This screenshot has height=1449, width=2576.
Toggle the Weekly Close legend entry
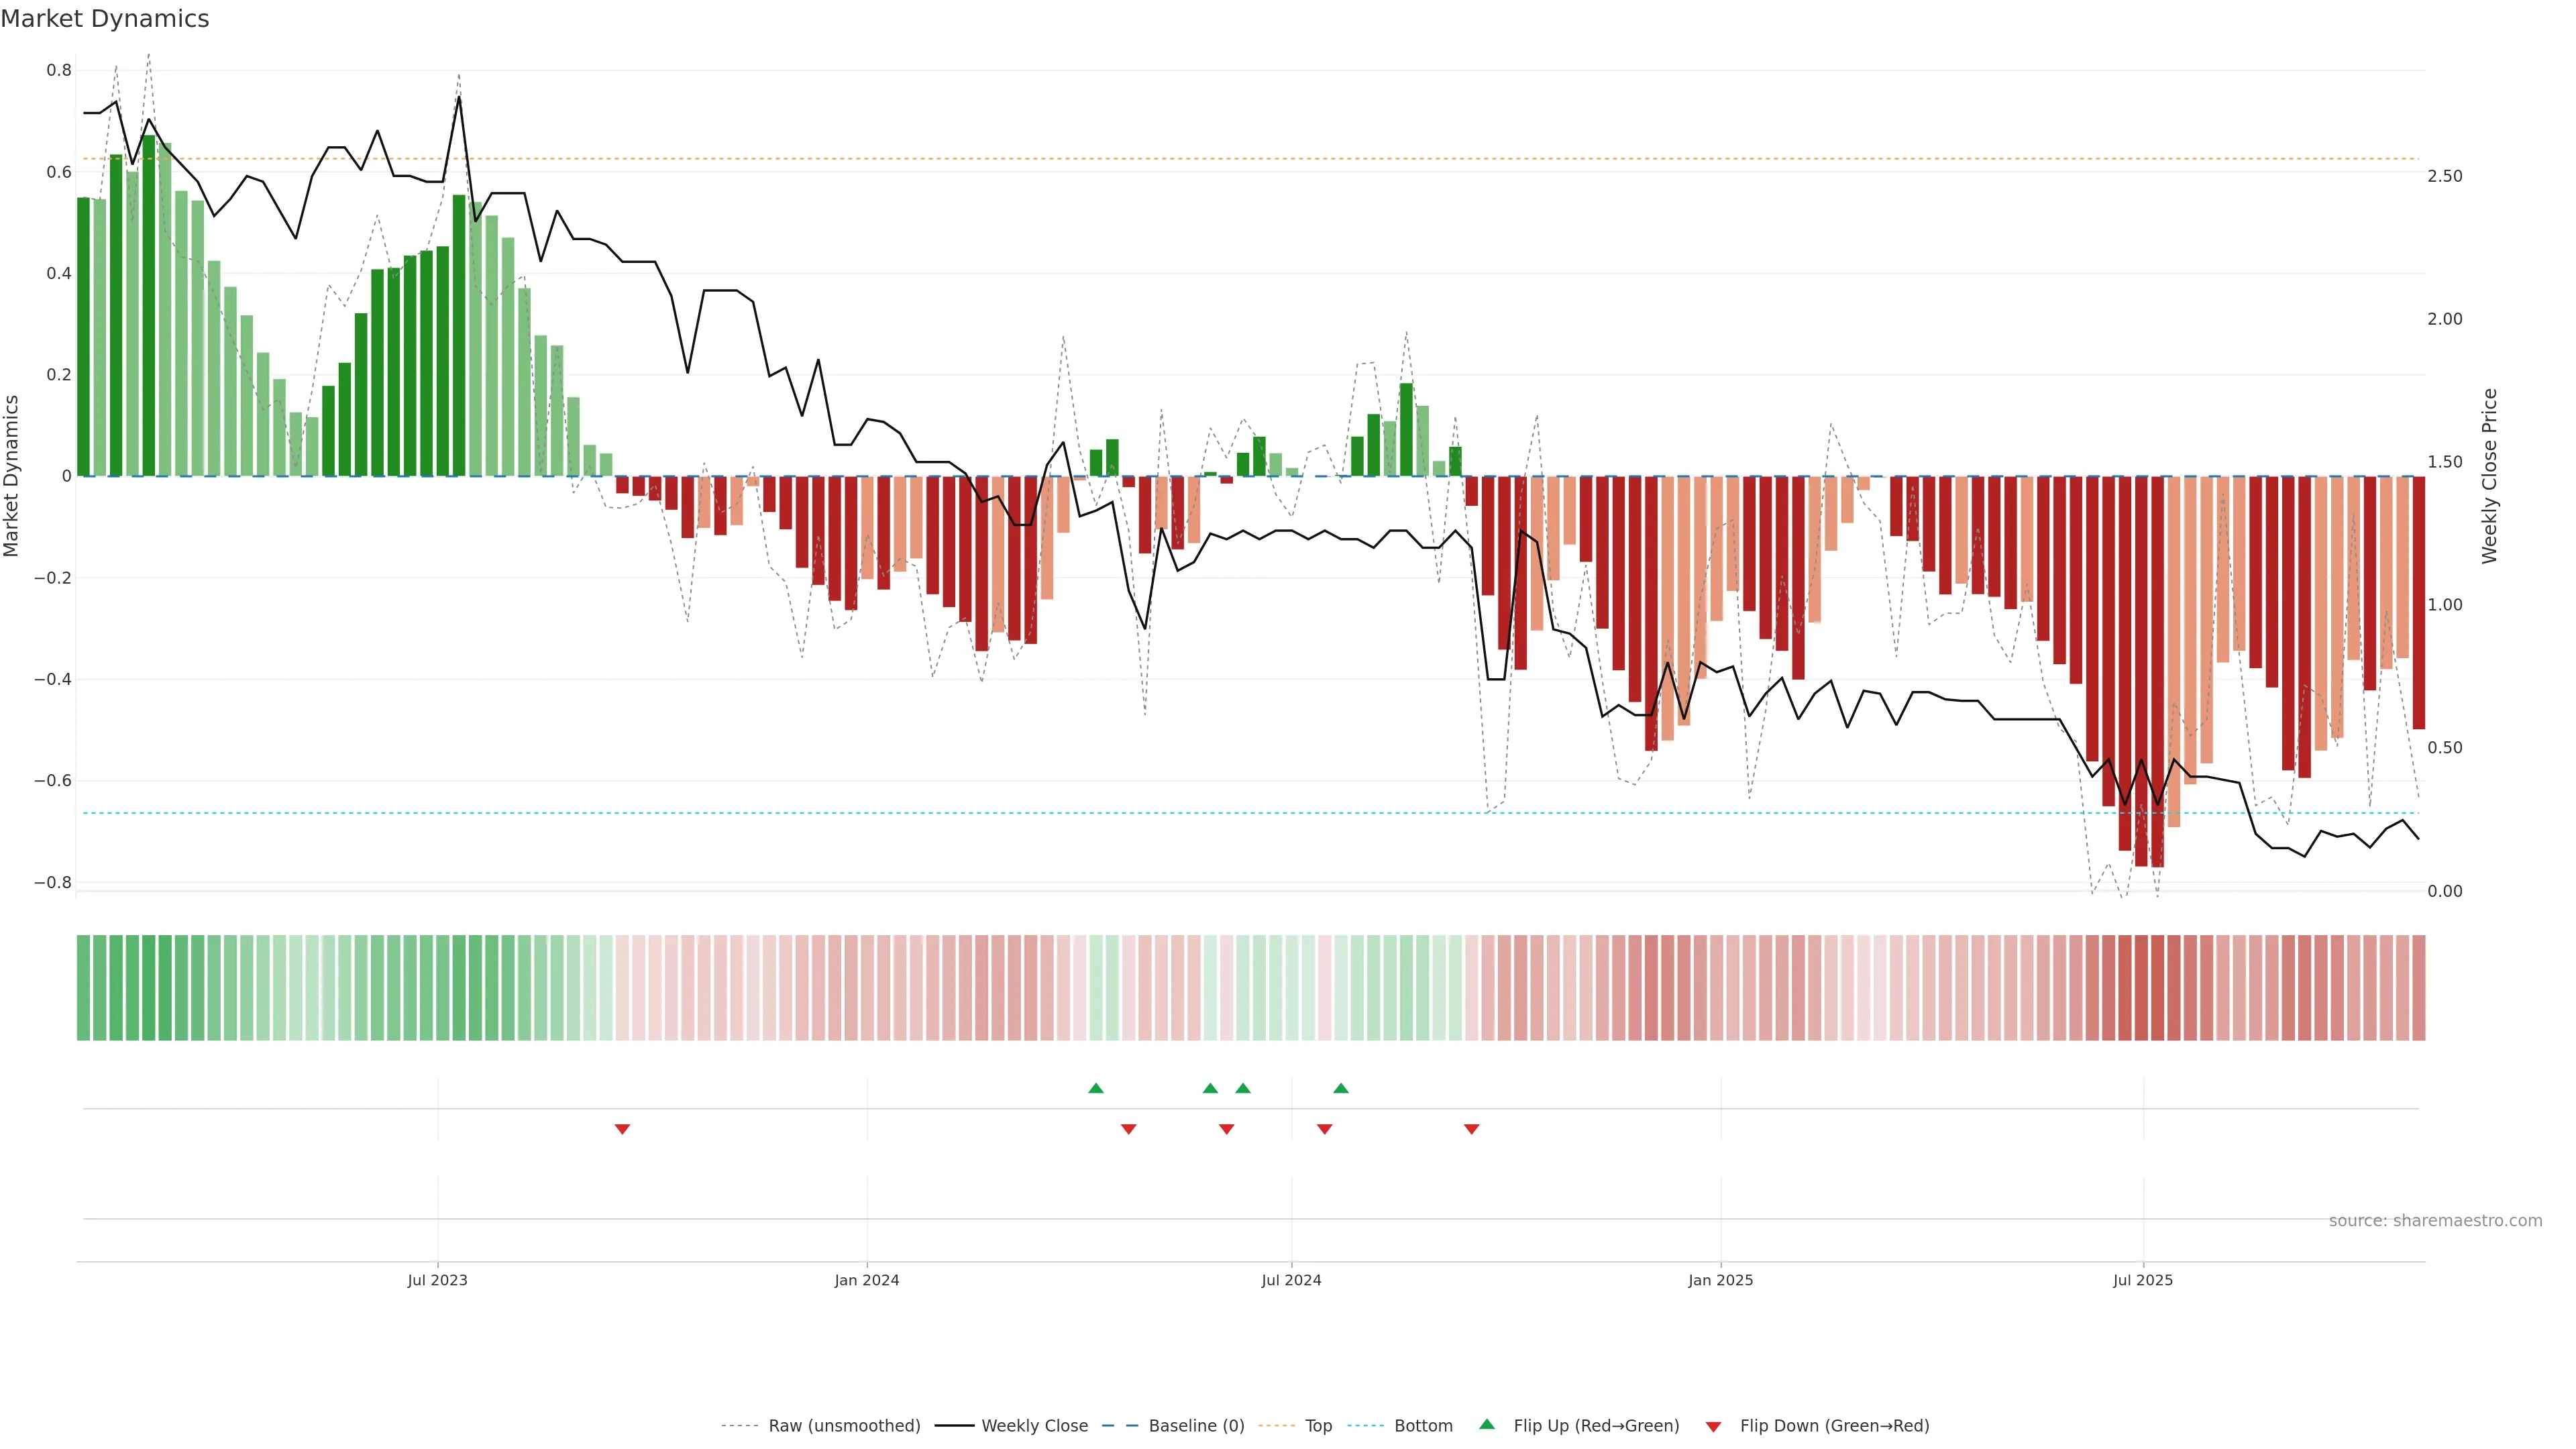click(x=1034, y=1426)
